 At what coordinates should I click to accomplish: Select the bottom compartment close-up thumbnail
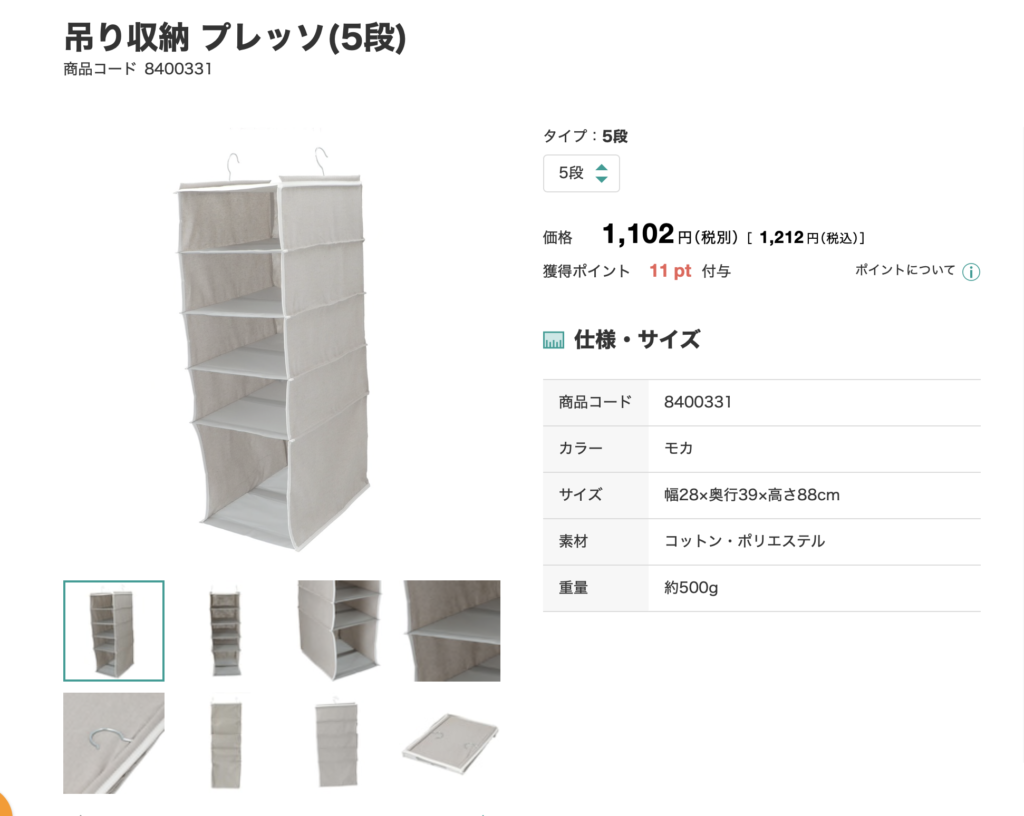pos(340,631)
